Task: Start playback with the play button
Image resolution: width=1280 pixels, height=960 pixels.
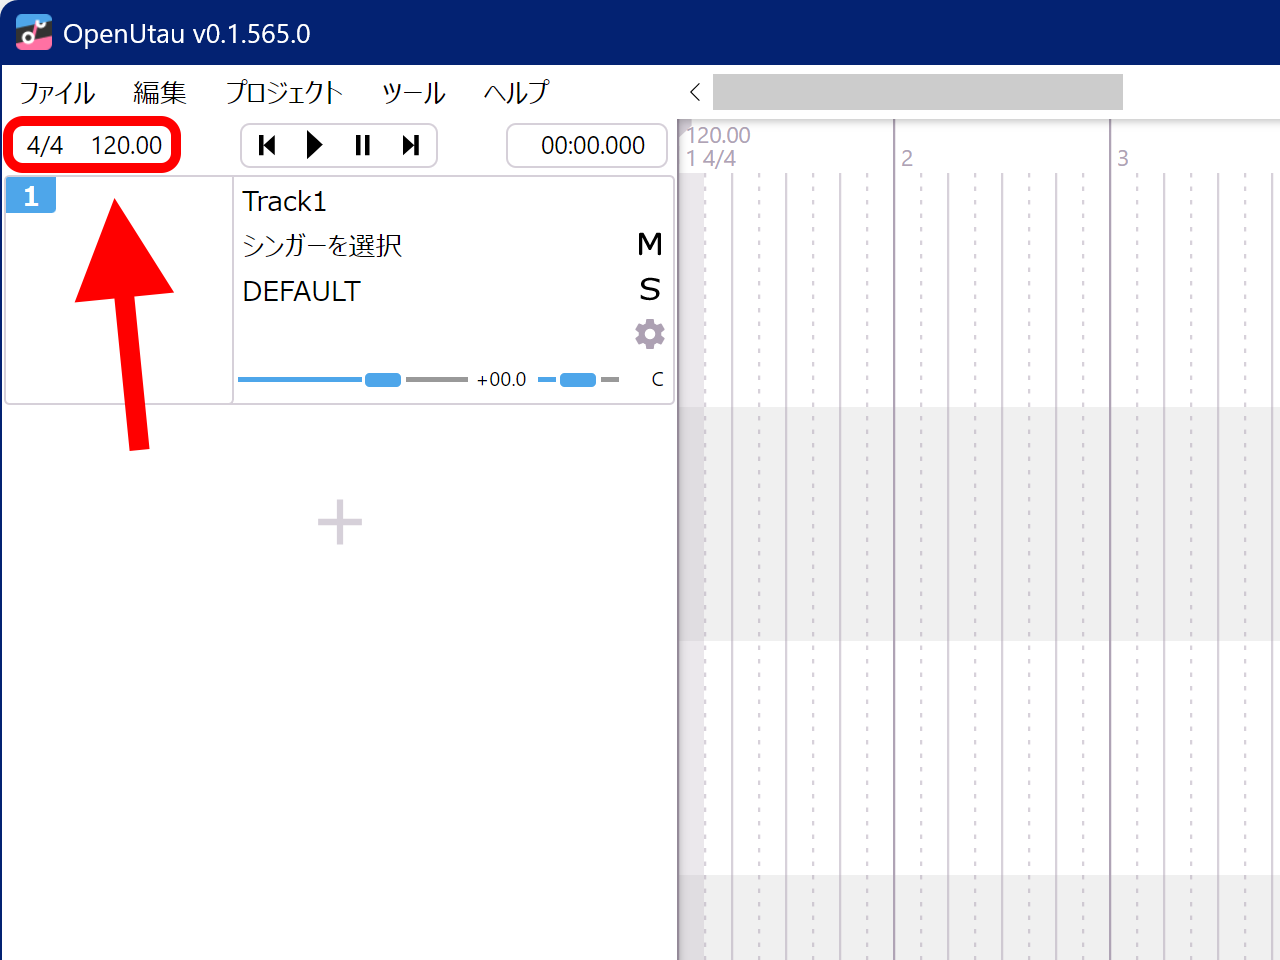Action: point(314,146)
